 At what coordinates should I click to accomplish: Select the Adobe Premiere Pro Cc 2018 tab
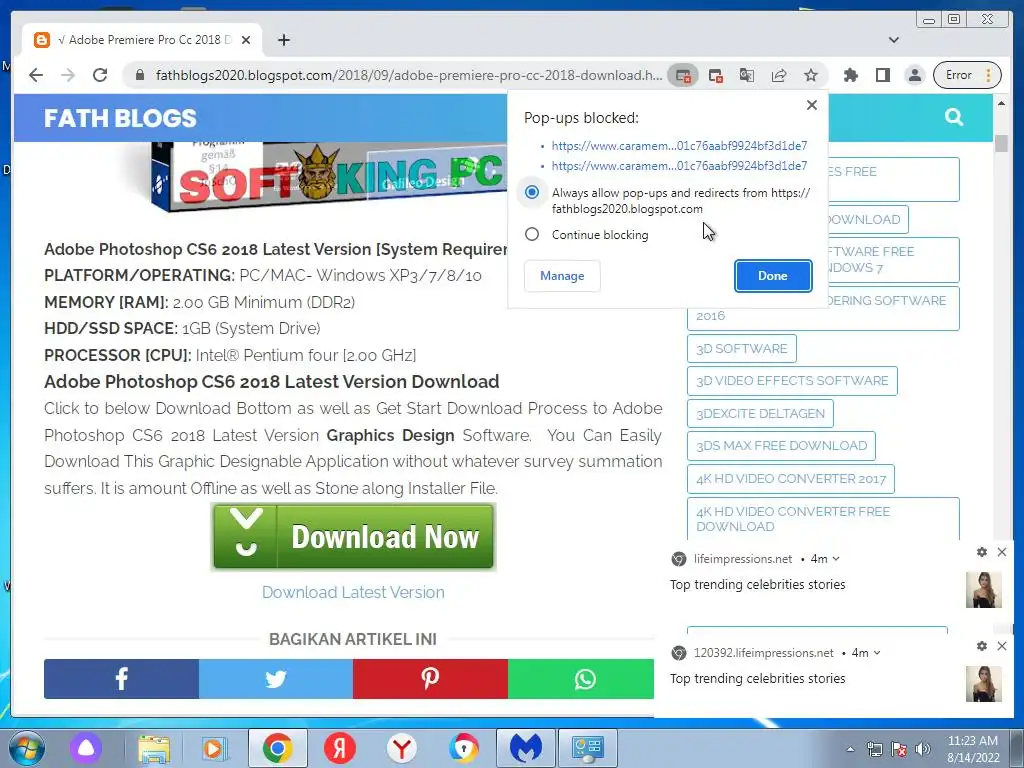pyautogui.click(x=142, y=40)
